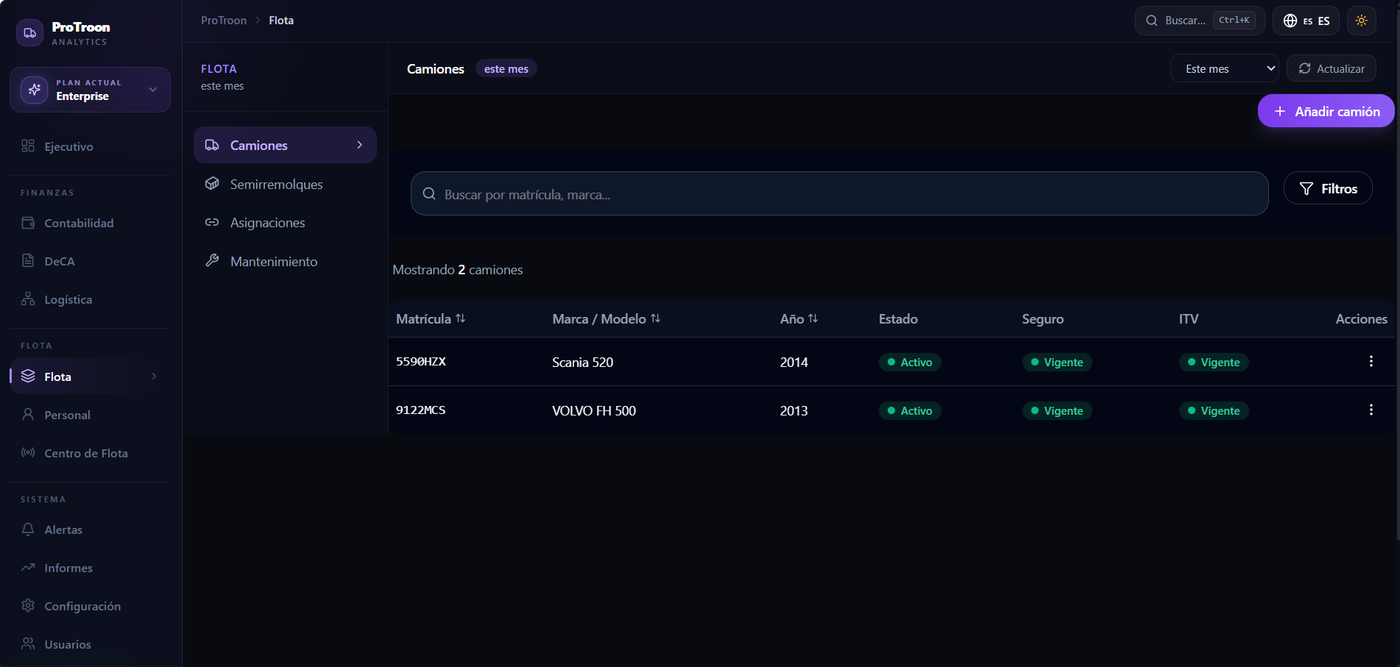Expand the Enterprise plan selector
This screenshot has width=1400, height=667.
[x=90, y=90]
